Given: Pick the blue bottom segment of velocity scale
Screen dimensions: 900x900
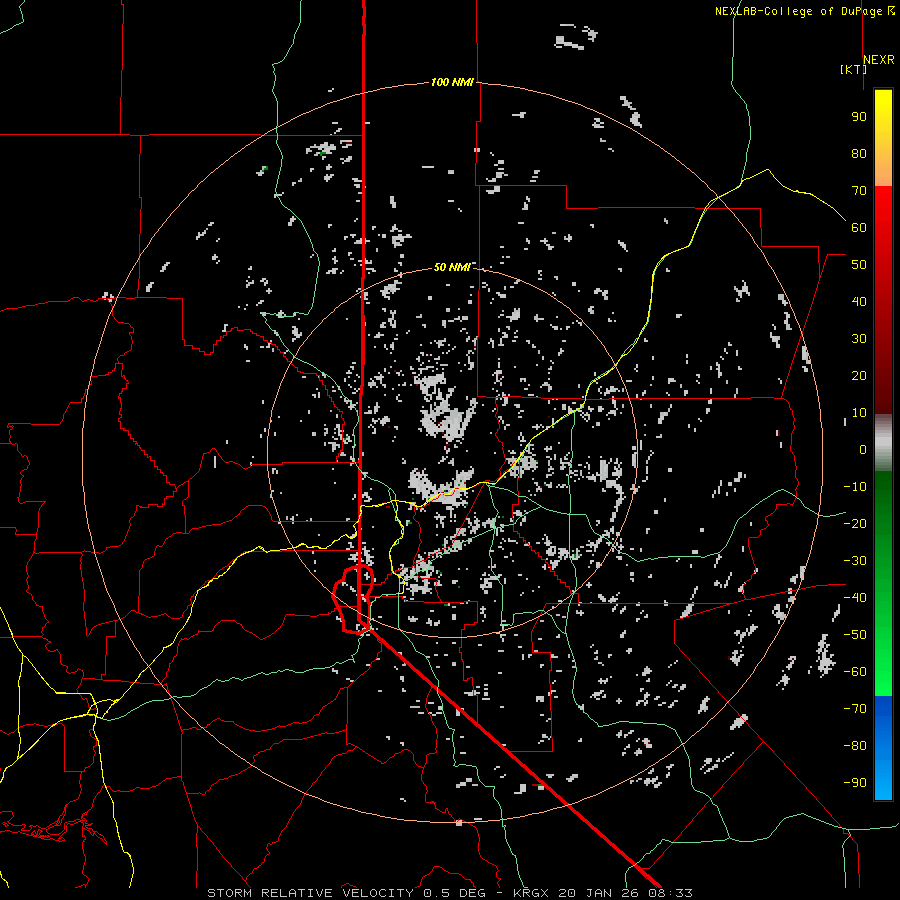Looking at the screenshot, I should pos(883,748).
